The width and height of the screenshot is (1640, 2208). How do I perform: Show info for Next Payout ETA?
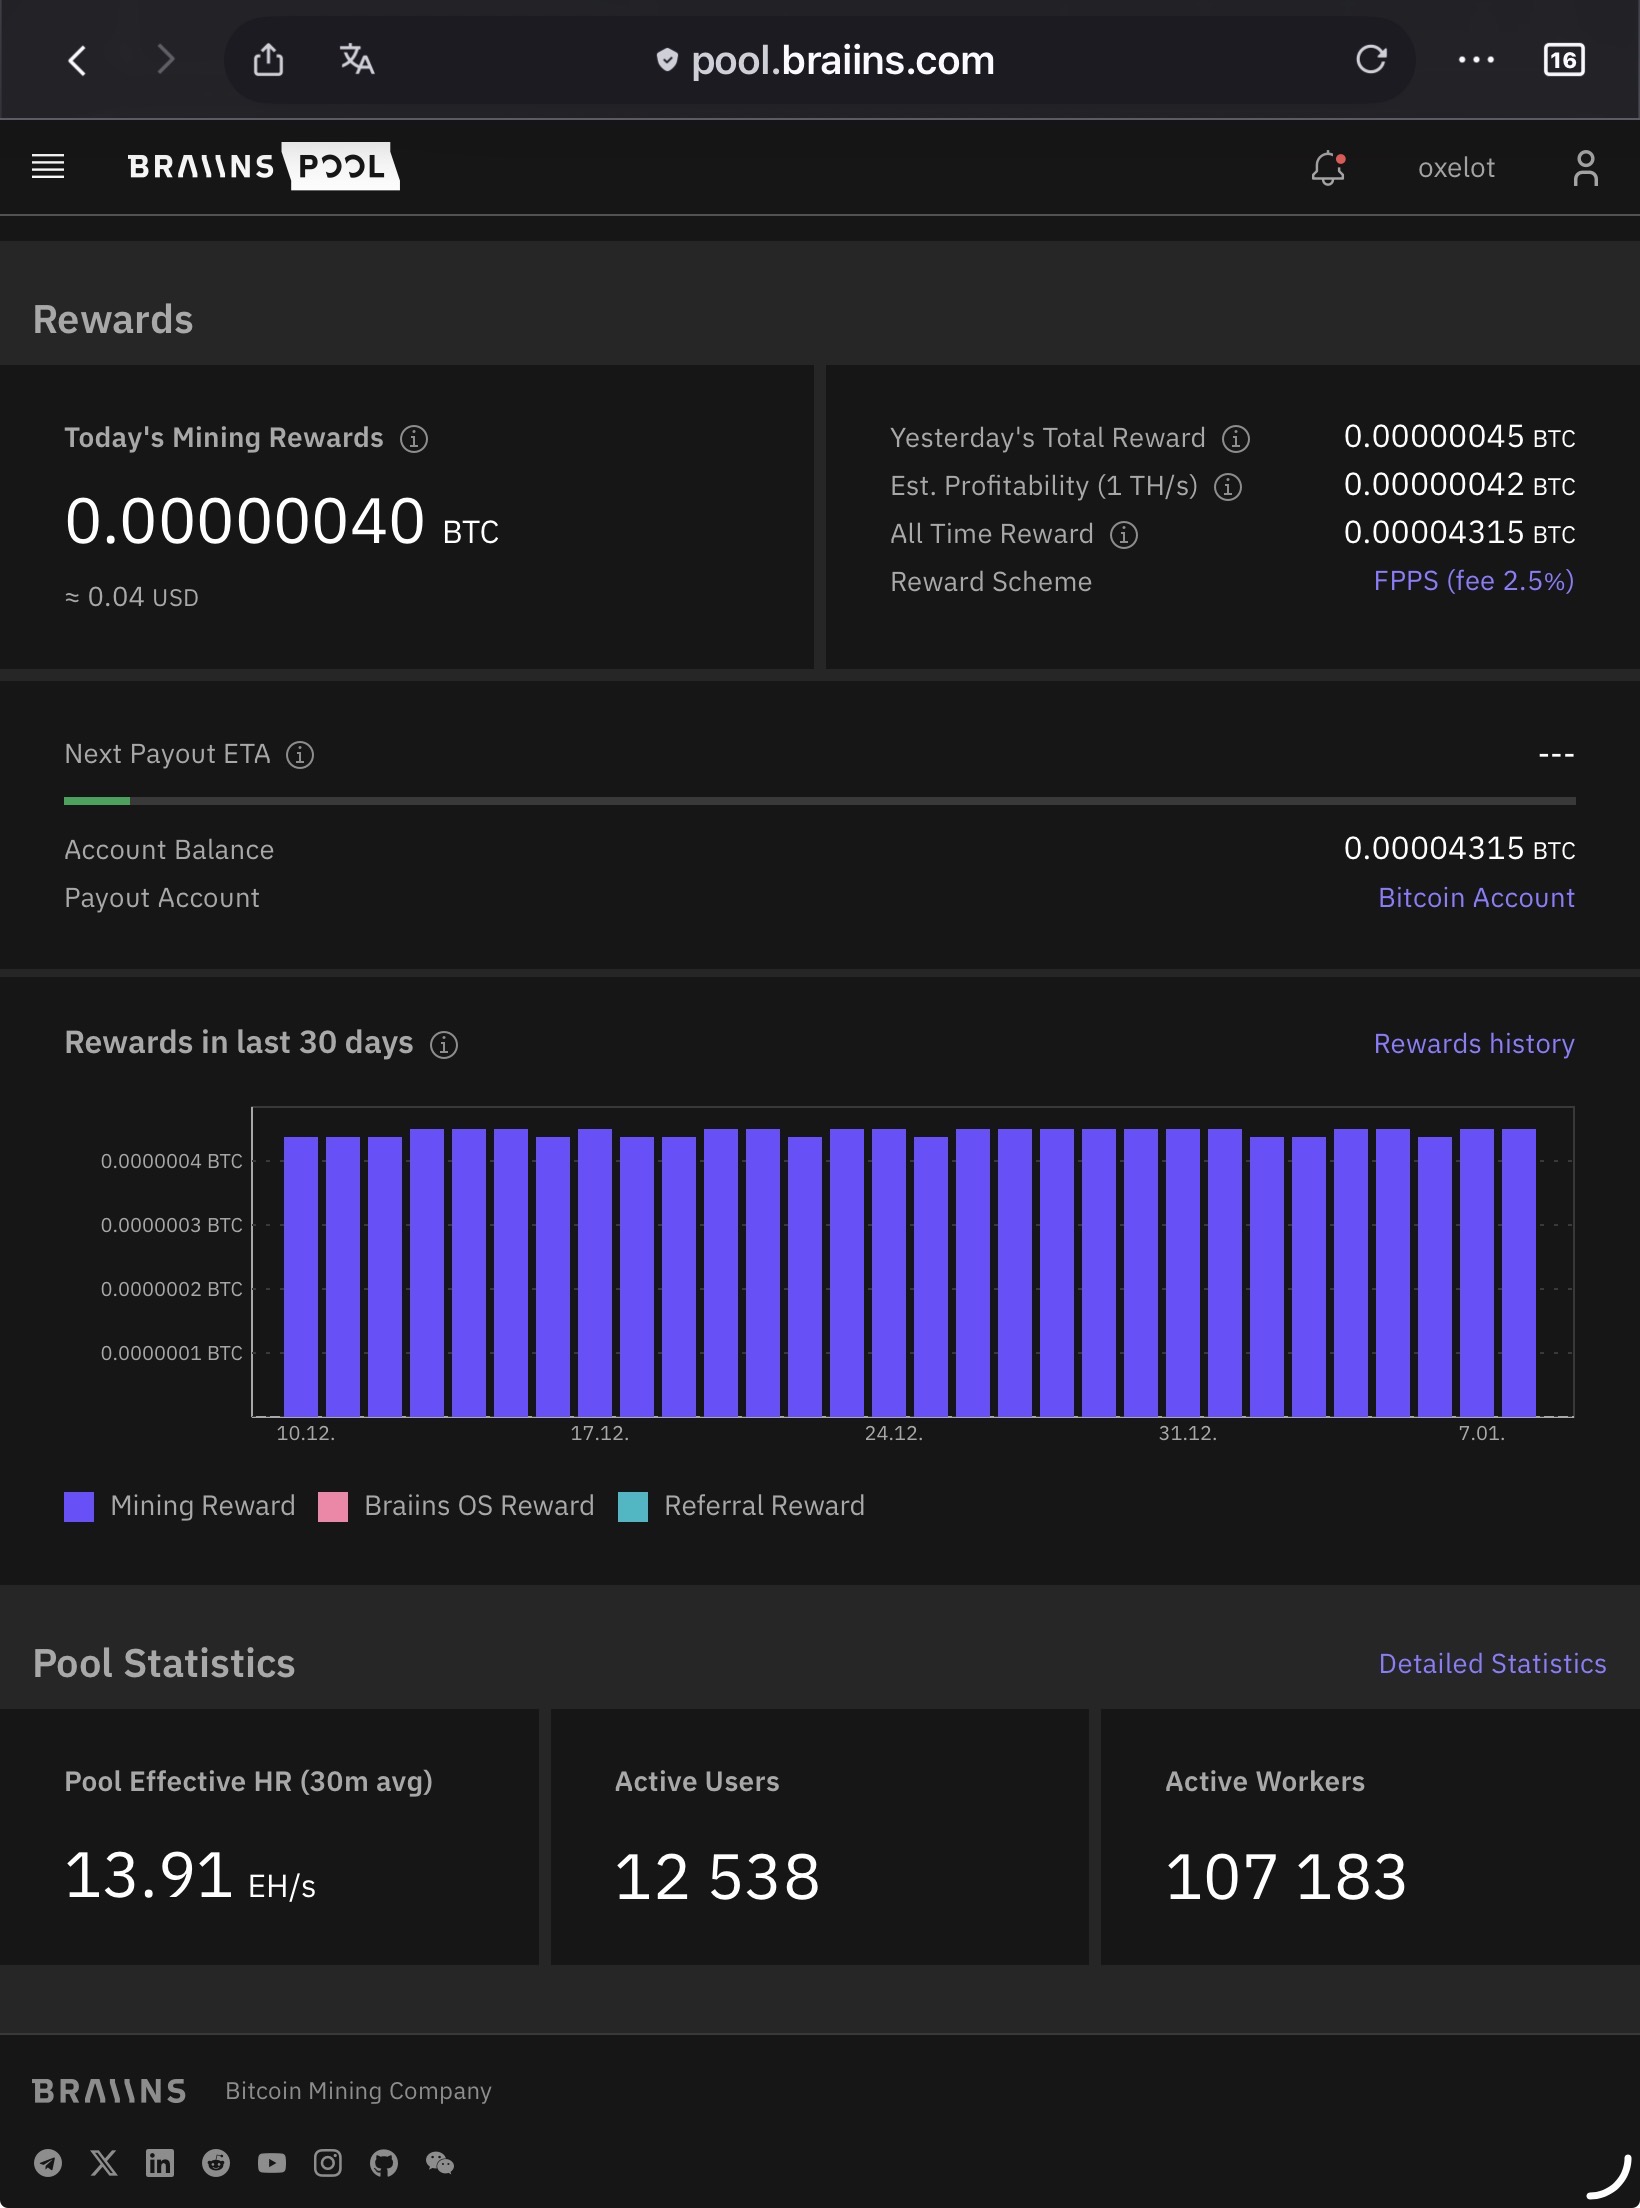click(x=300, y=755)
